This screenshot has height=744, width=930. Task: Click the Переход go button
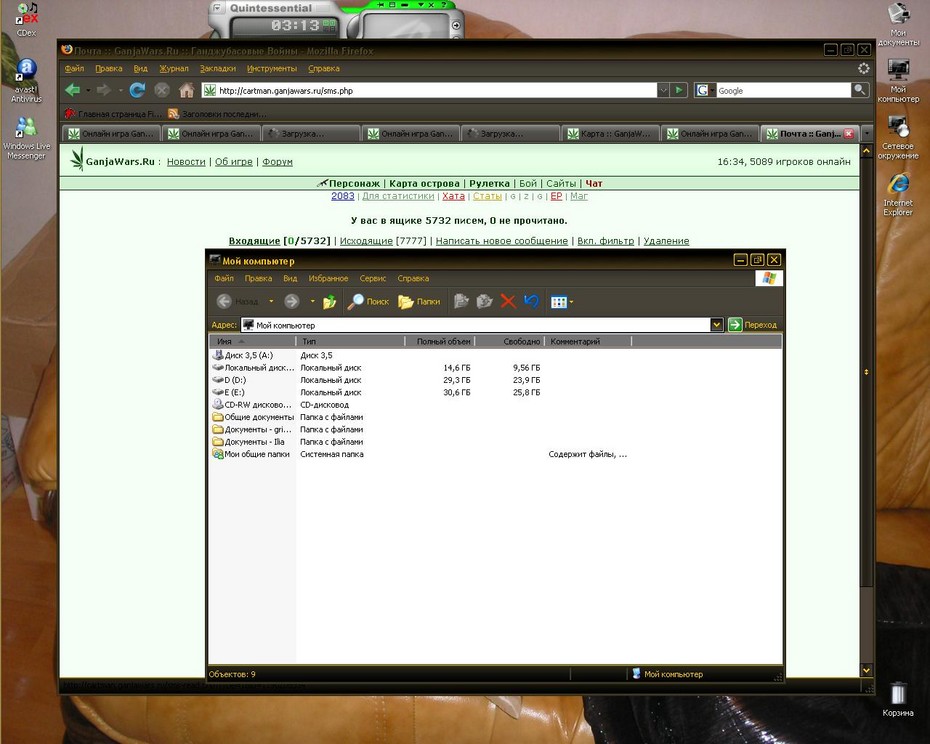click(752, 325)
